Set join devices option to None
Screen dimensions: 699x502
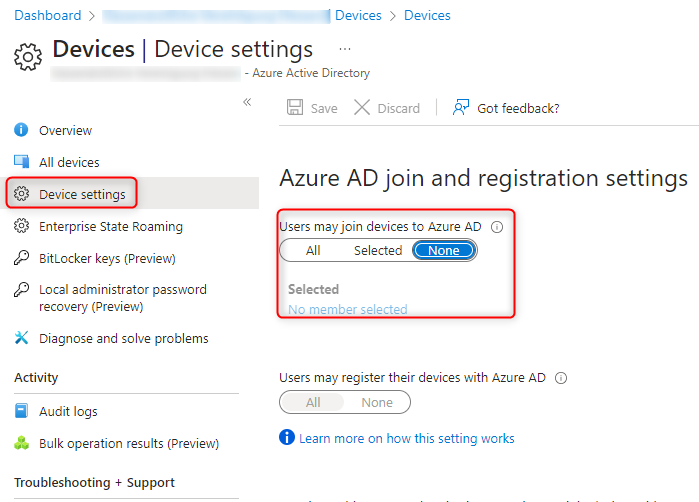pos(444,251)
